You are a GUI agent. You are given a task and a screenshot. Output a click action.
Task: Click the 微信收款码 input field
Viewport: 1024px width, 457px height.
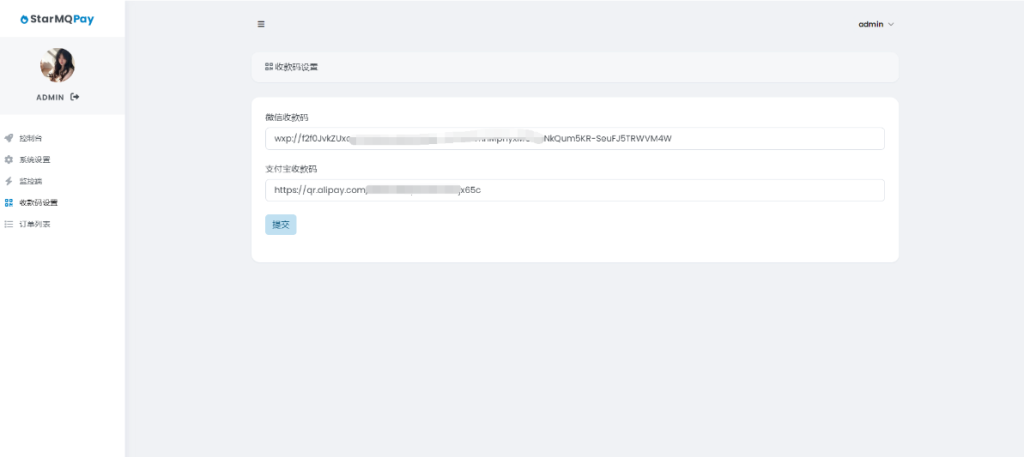pos(574,138)
